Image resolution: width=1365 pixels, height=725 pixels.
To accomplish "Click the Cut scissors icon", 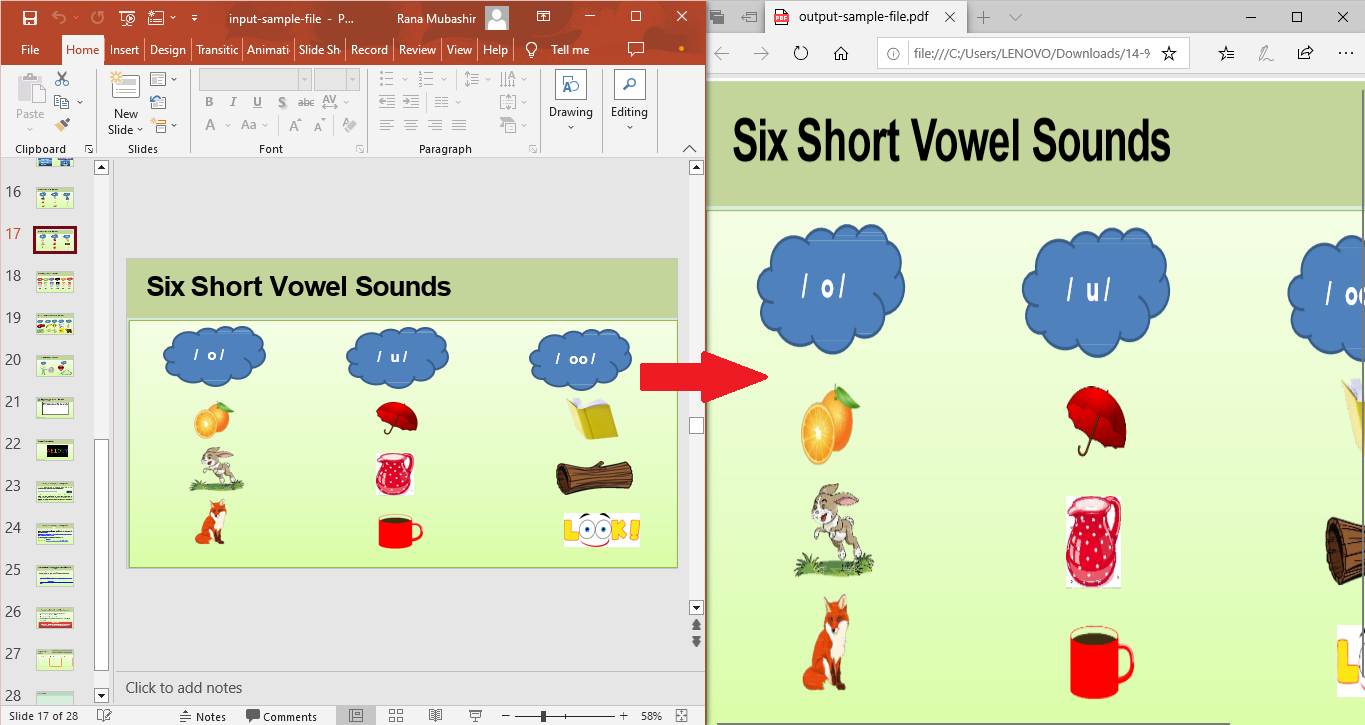I will (x=62, y=79).
